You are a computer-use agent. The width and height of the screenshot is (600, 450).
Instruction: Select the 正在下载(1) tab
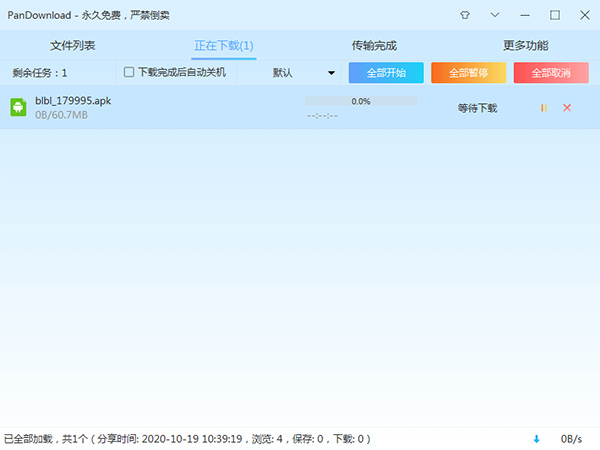[223, 45]
